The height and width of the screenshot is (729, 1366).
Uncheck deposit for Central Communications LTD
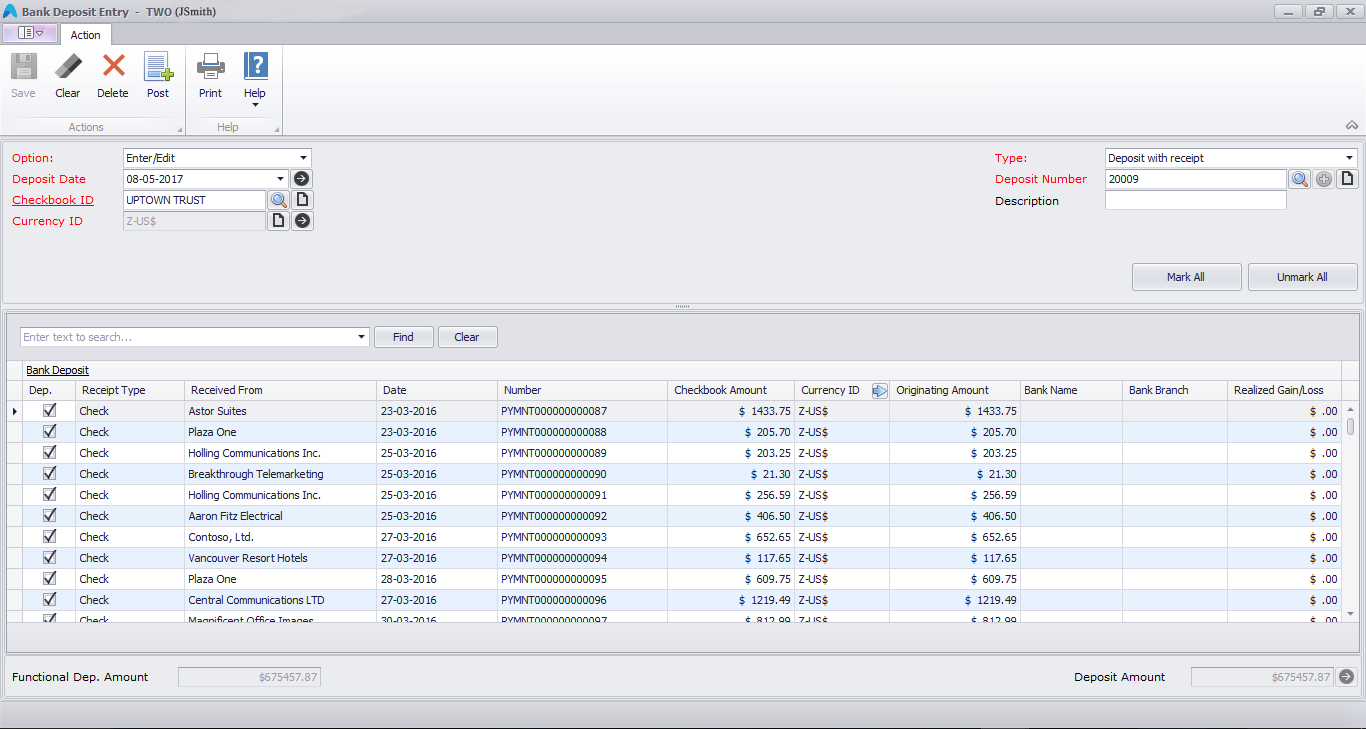coord(49,599)
